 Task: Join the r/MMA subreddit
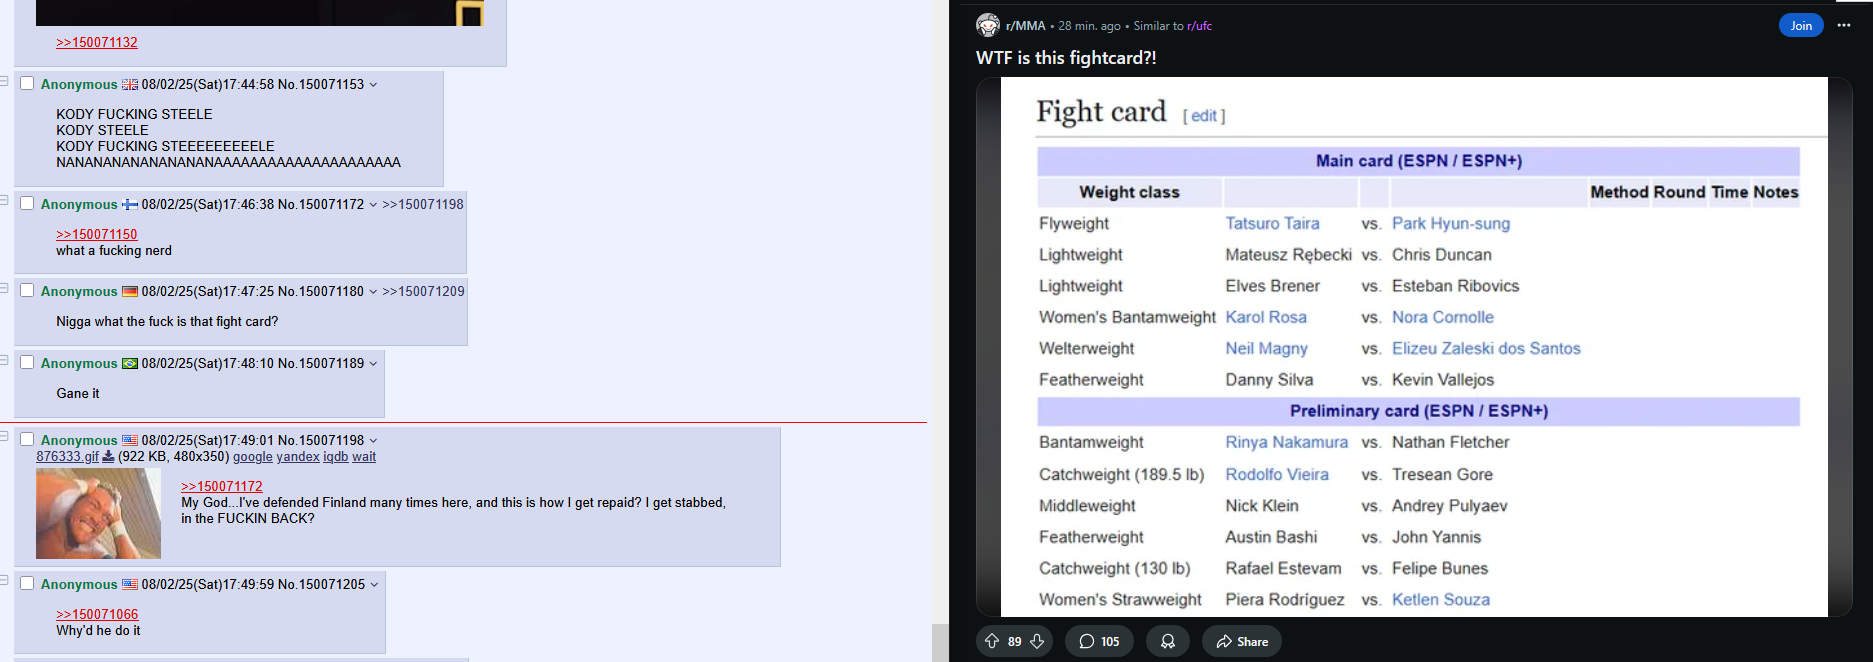(x=1801, y=25)
